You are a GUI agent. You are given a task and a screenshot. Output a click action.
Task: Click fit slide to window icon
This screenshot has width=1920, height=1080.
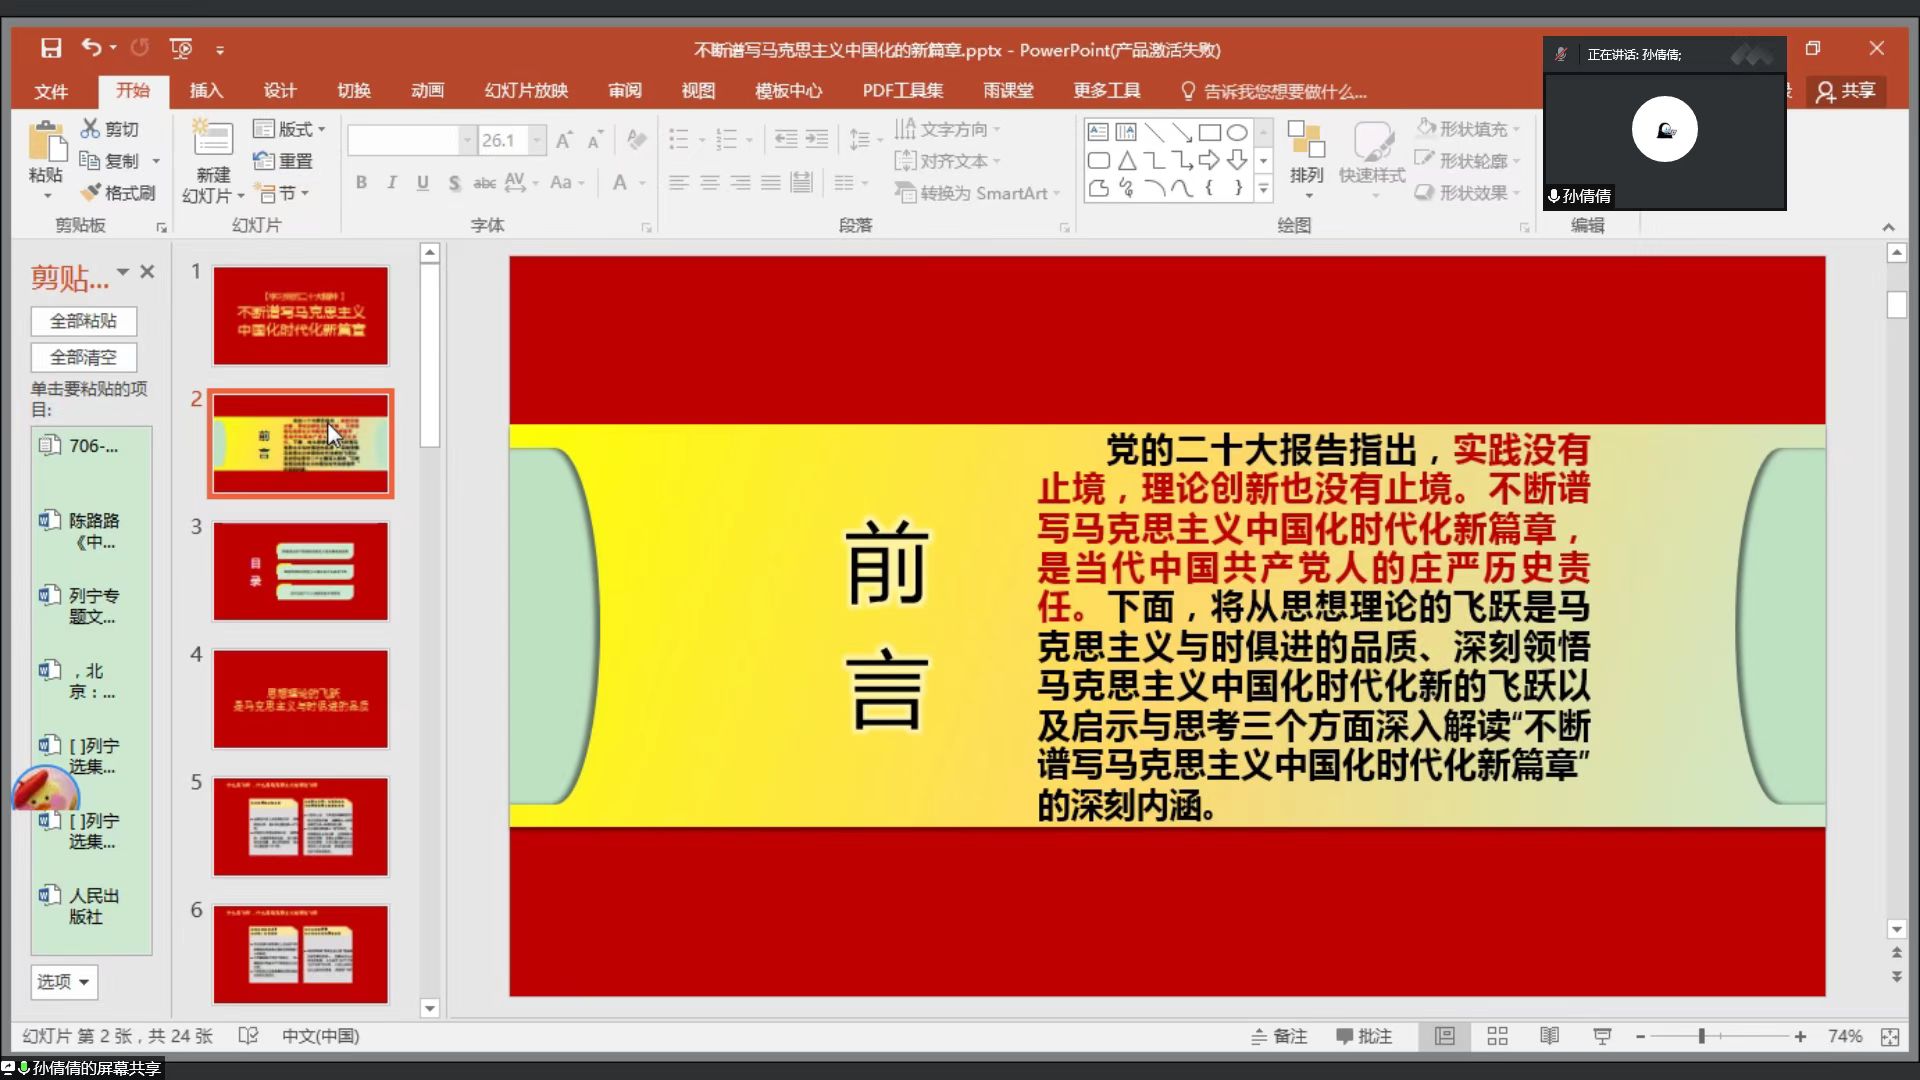coord(1890,1037)
